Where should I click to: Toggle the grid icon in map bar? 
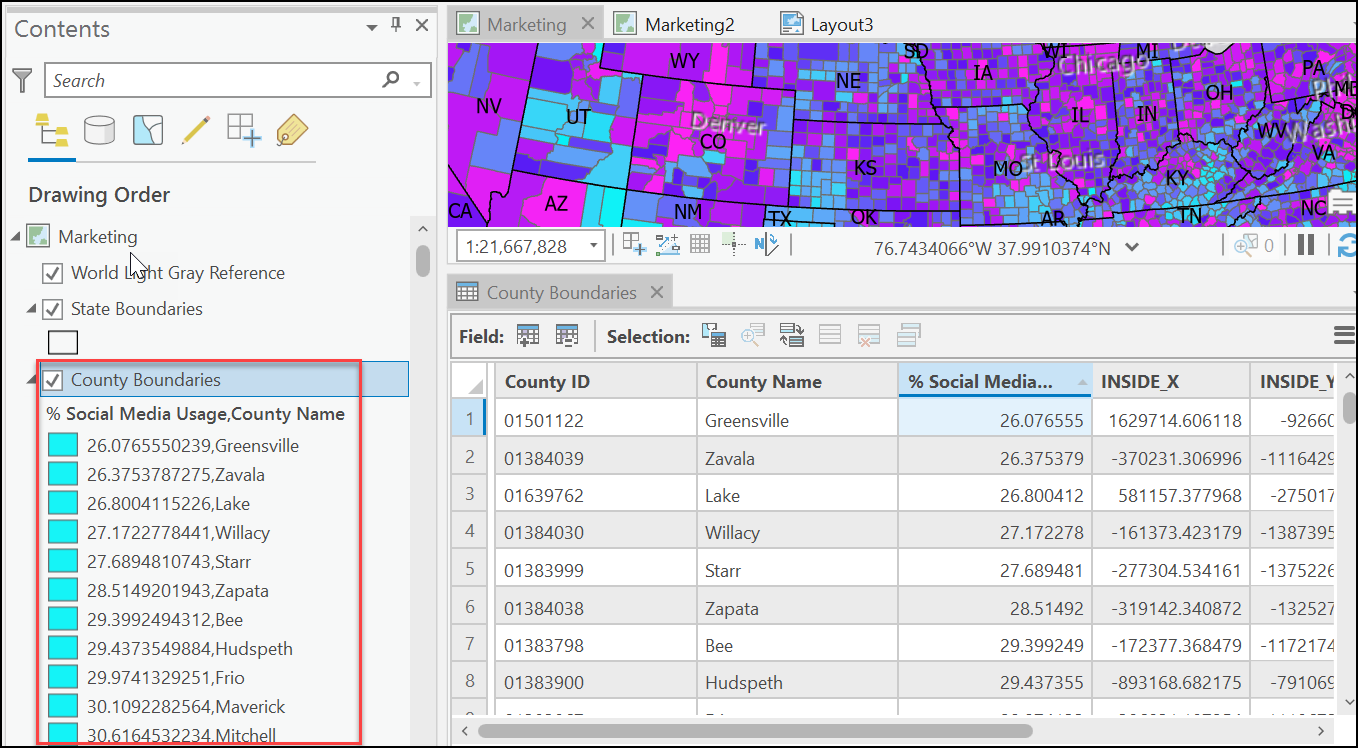(700, 244)
